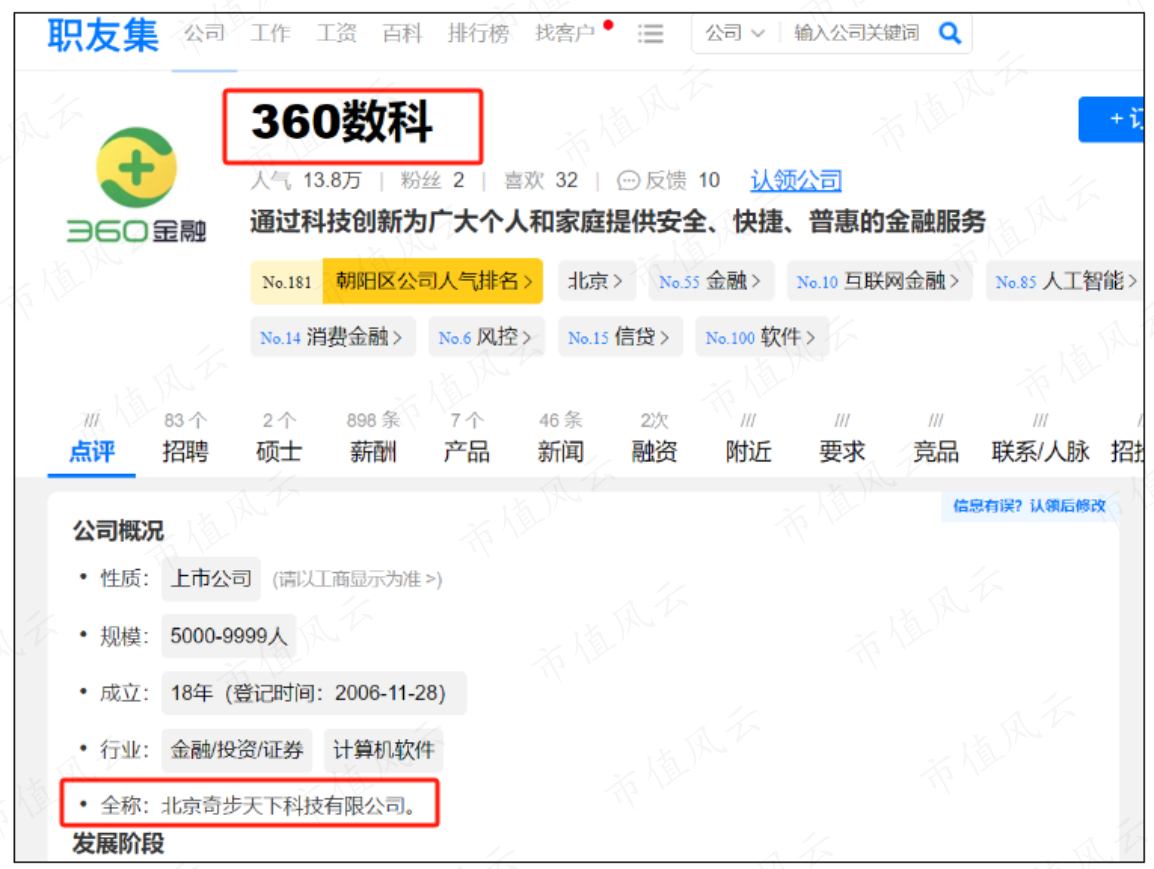Click the company keyword search field
Image resolution: width=1154 pixels, height=869 pixels.
click(x=856, y=33)
